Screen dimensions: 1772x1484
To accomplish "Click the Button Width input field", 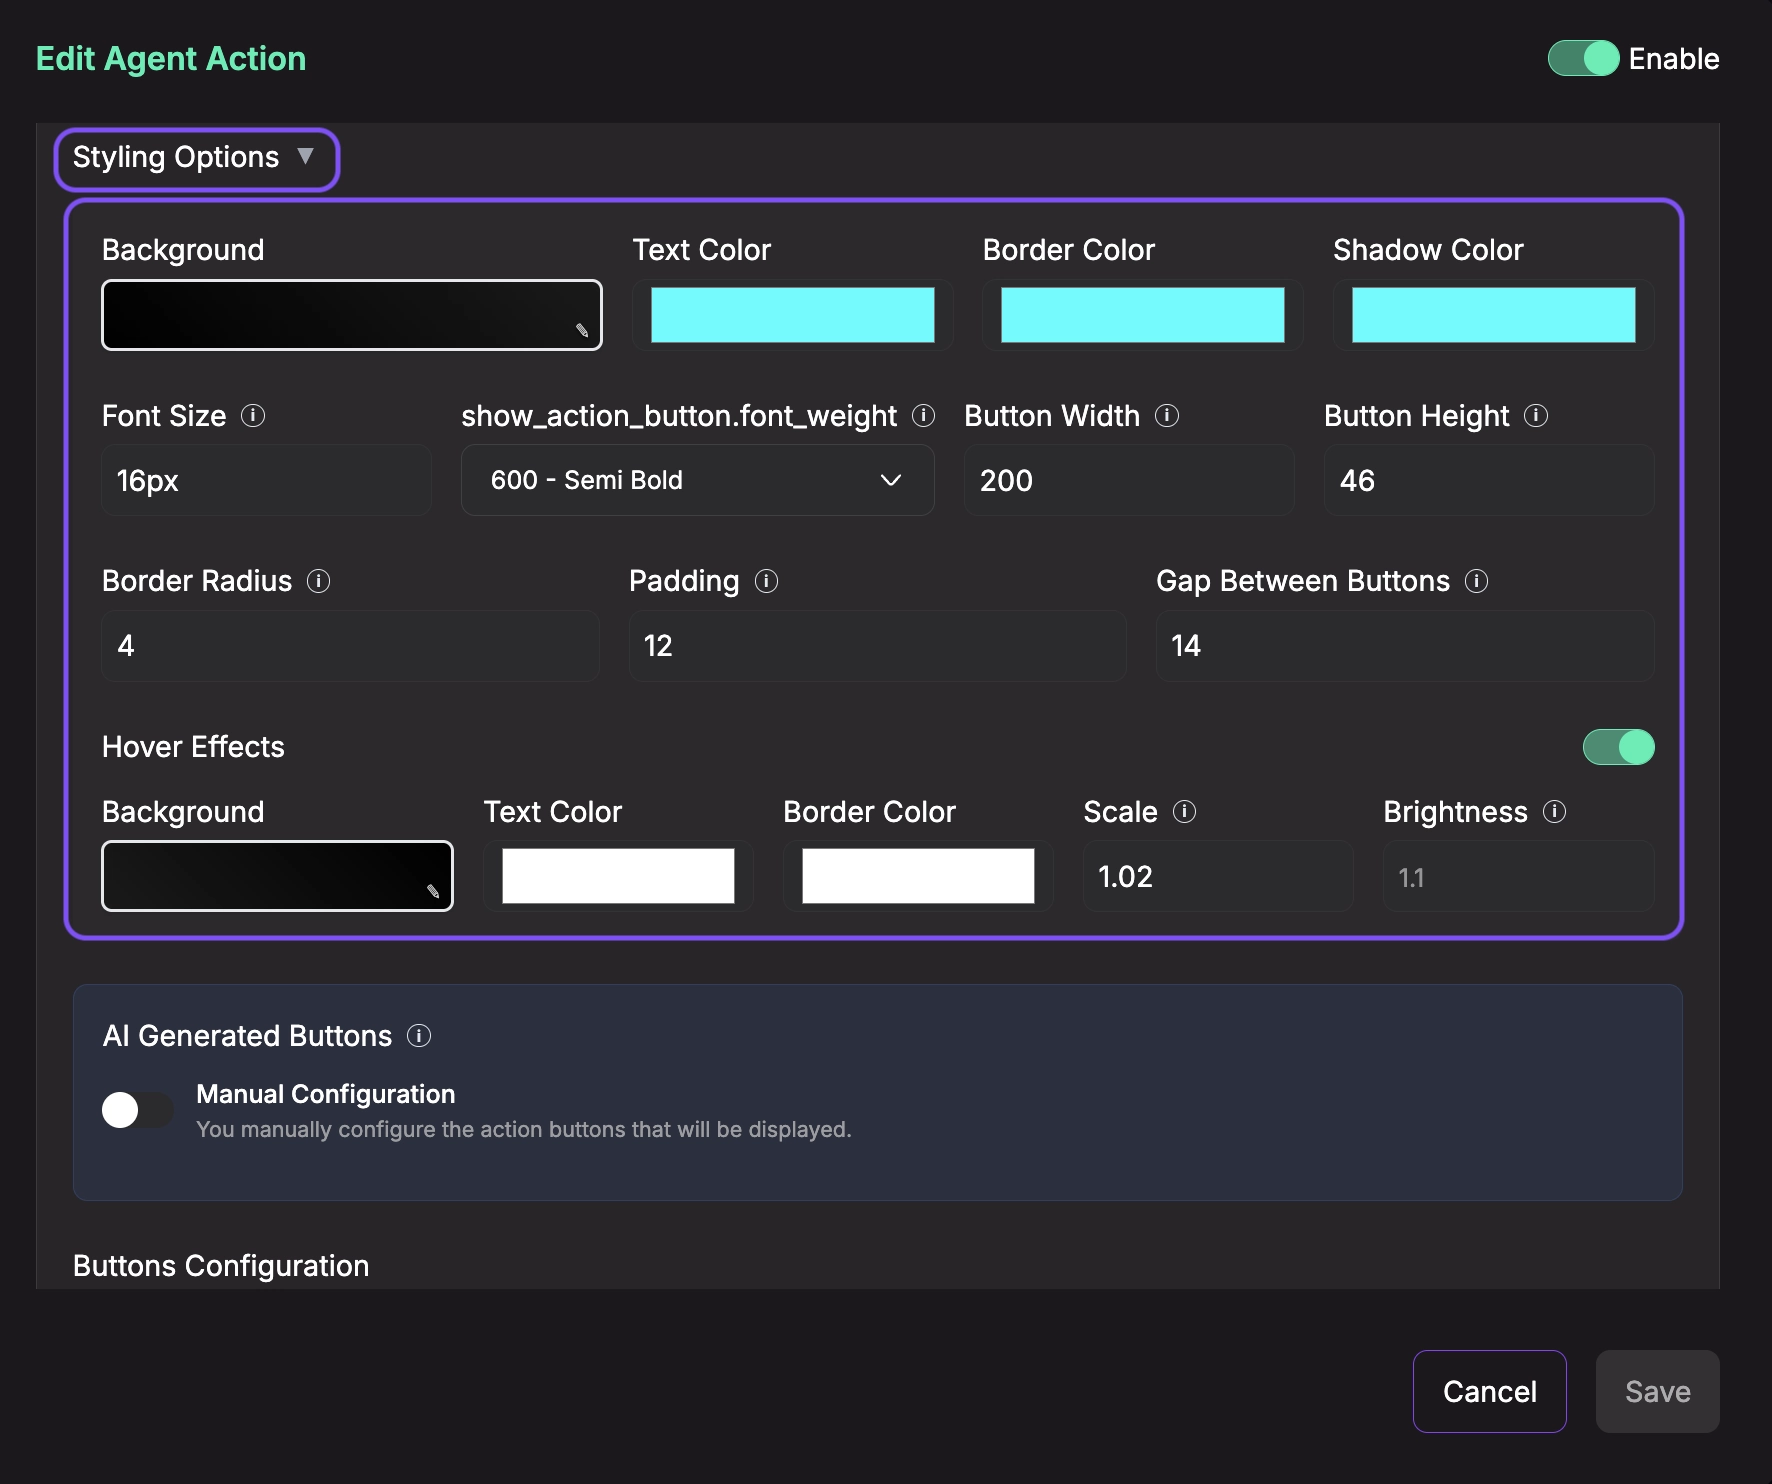I will [1128, 481].
